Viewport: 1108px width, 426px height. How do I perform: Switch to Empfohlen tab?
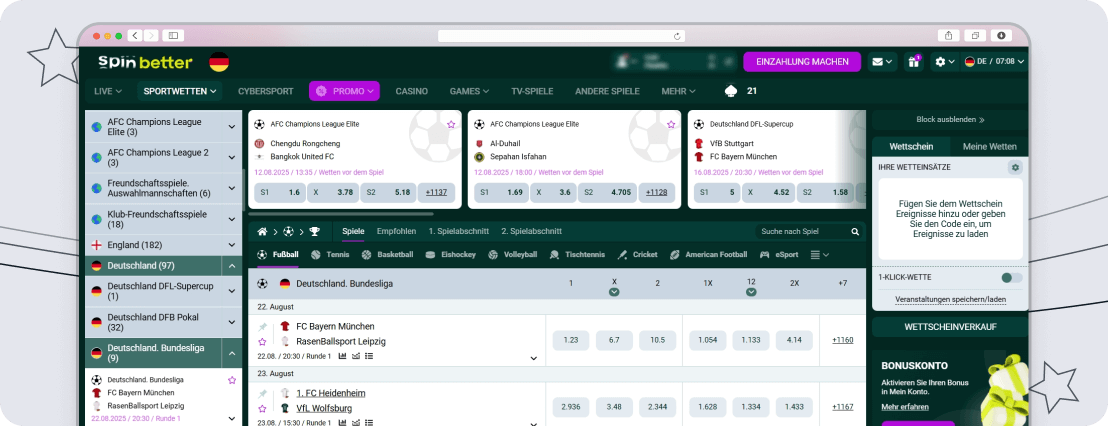tap(396, 231)
